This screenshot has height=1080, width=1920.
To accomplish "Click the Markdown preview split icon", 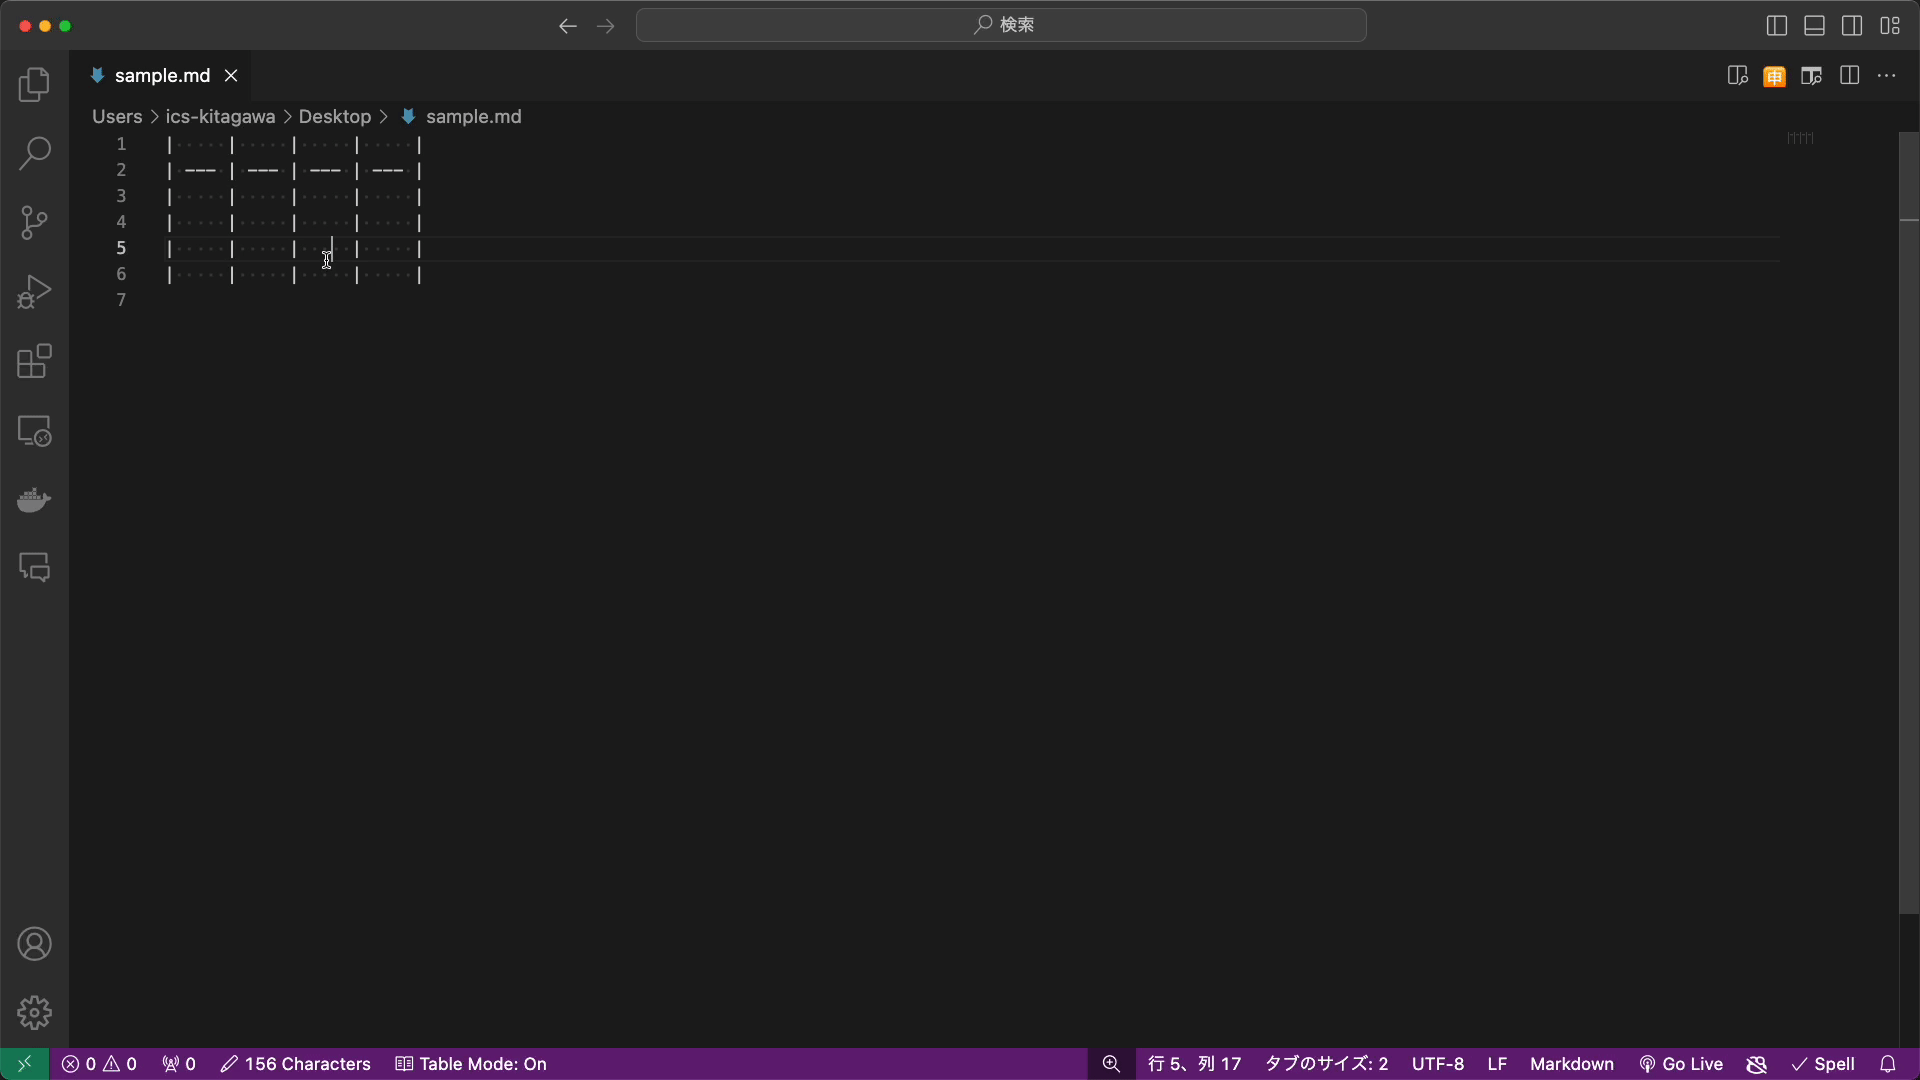I will (1738, 75).
